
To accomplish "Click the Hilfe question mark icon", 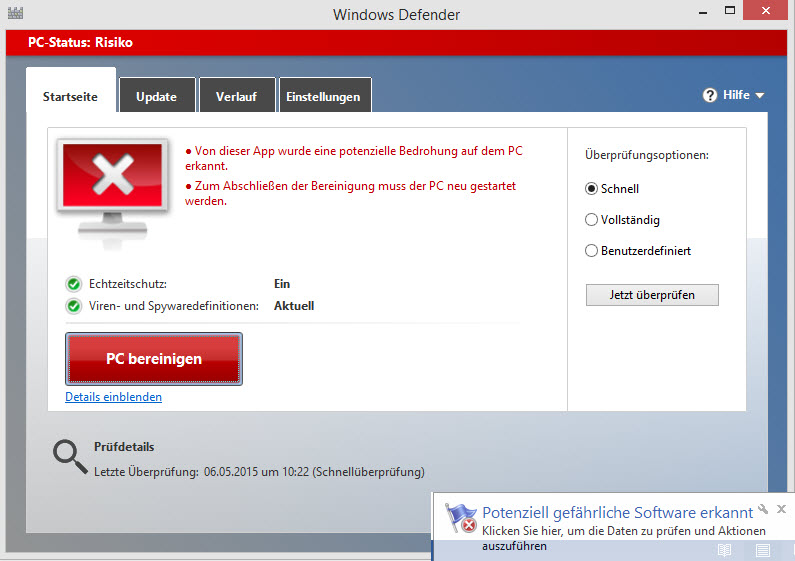I will point(710,95).
